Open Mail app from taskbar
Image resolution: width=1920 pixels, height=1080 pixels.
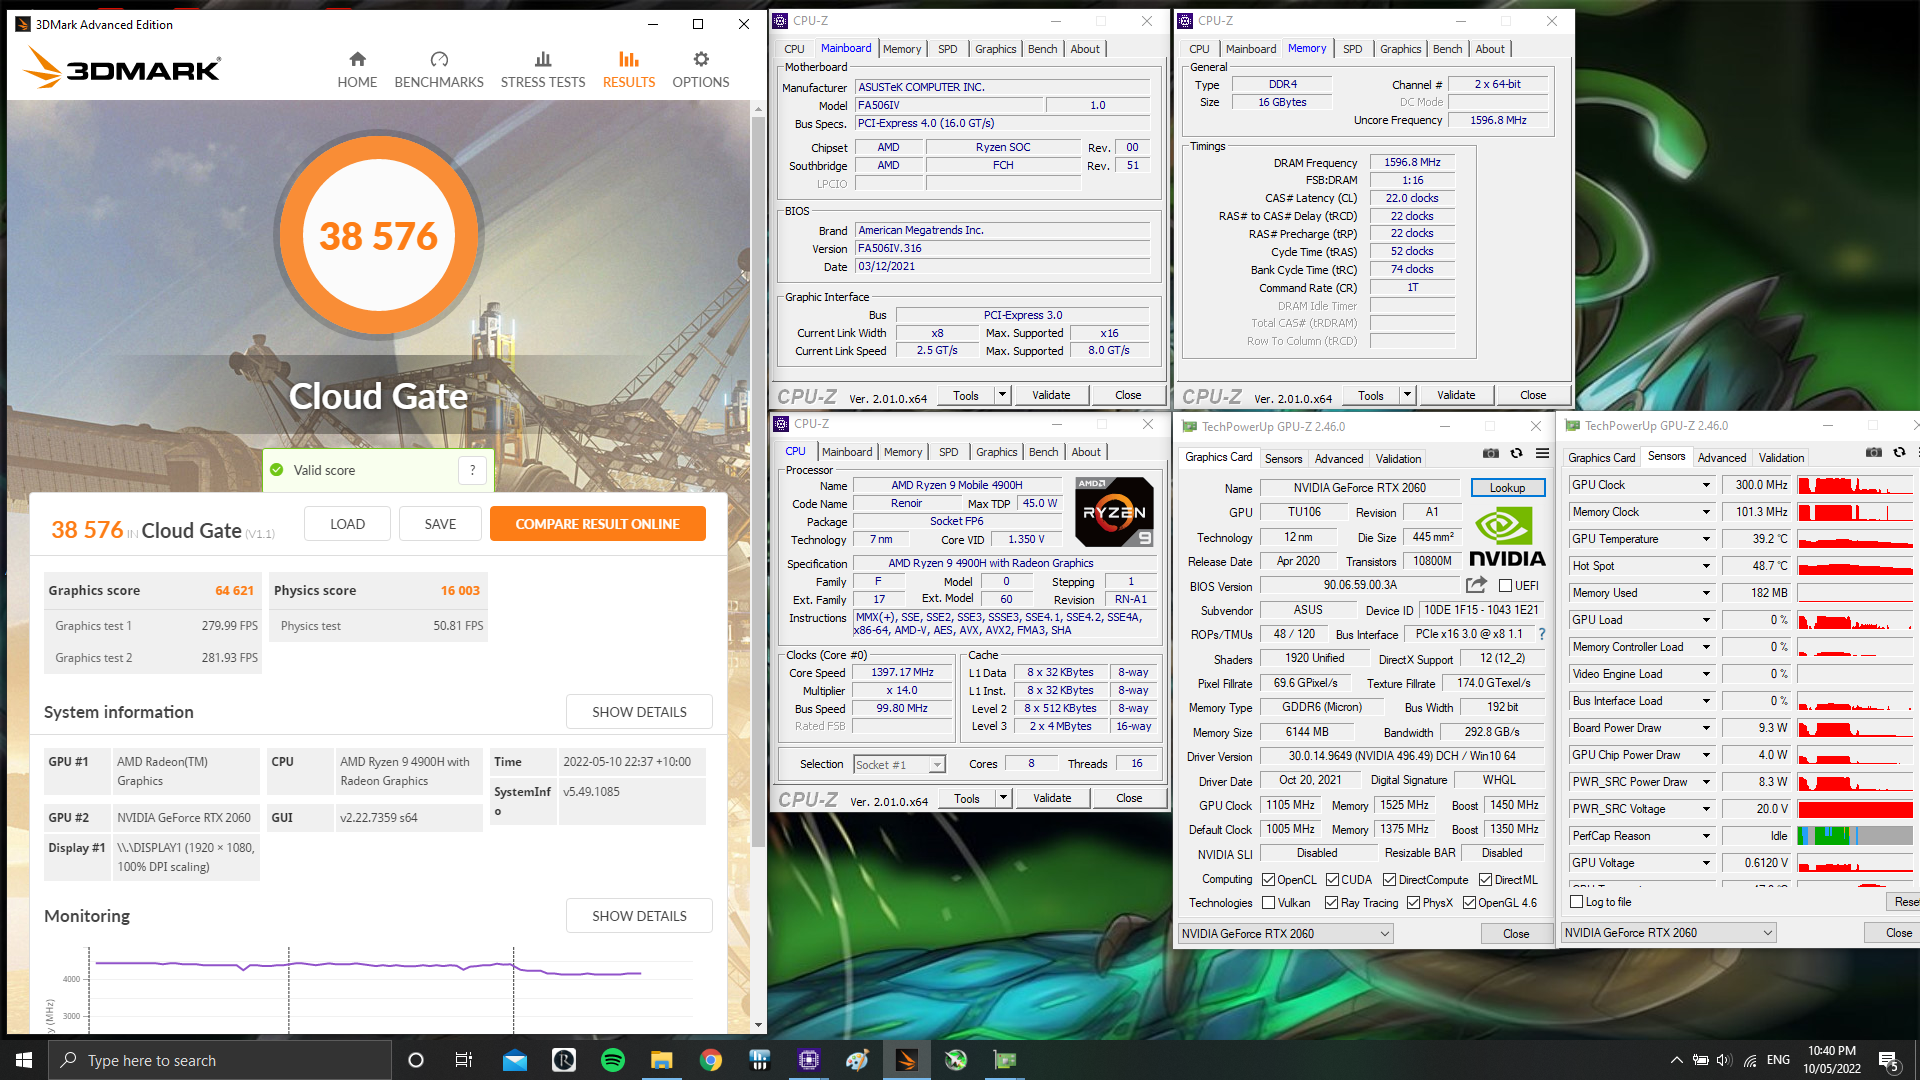coord(515,1060)
